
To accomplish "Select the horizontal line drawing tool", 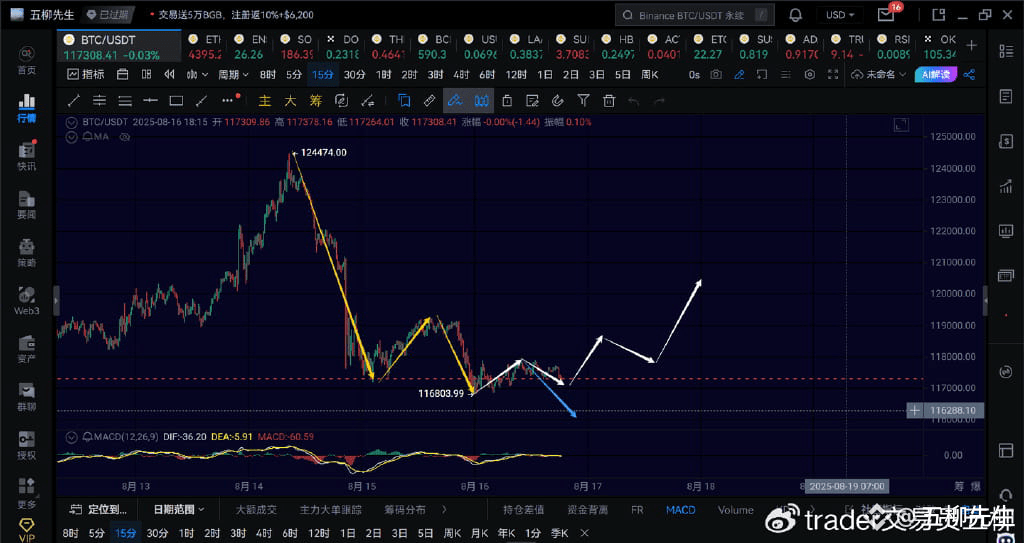I will point(150,101).
